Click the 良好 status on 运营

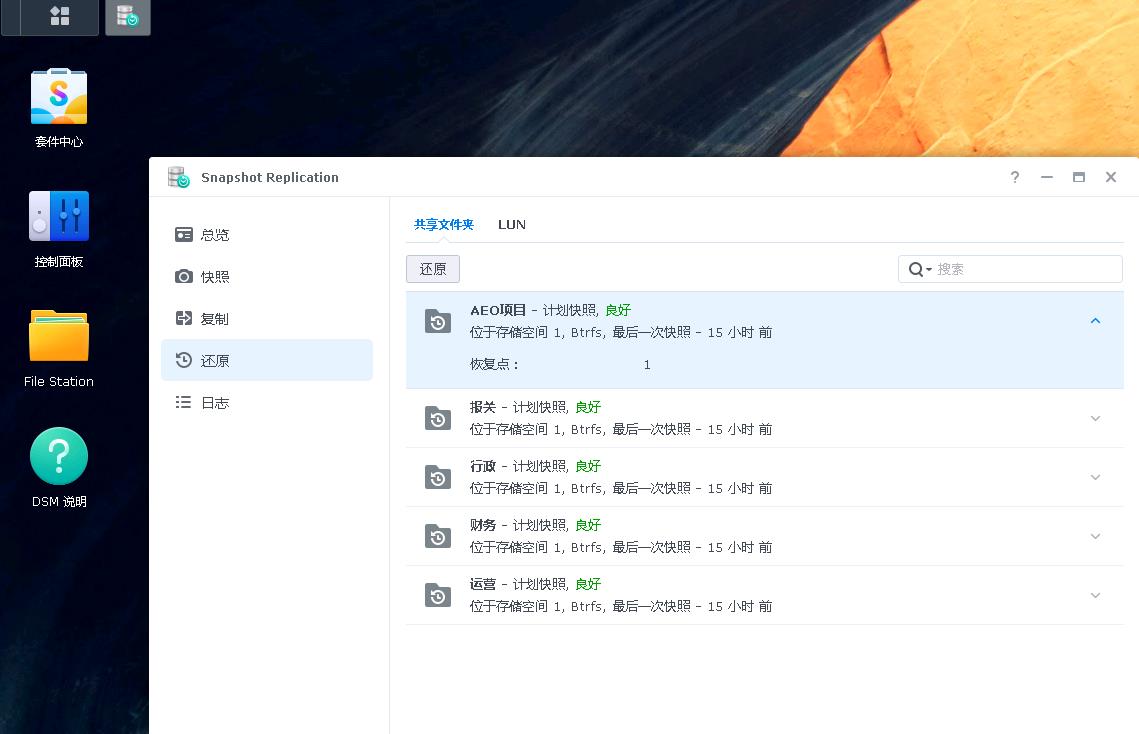point(588,584)
